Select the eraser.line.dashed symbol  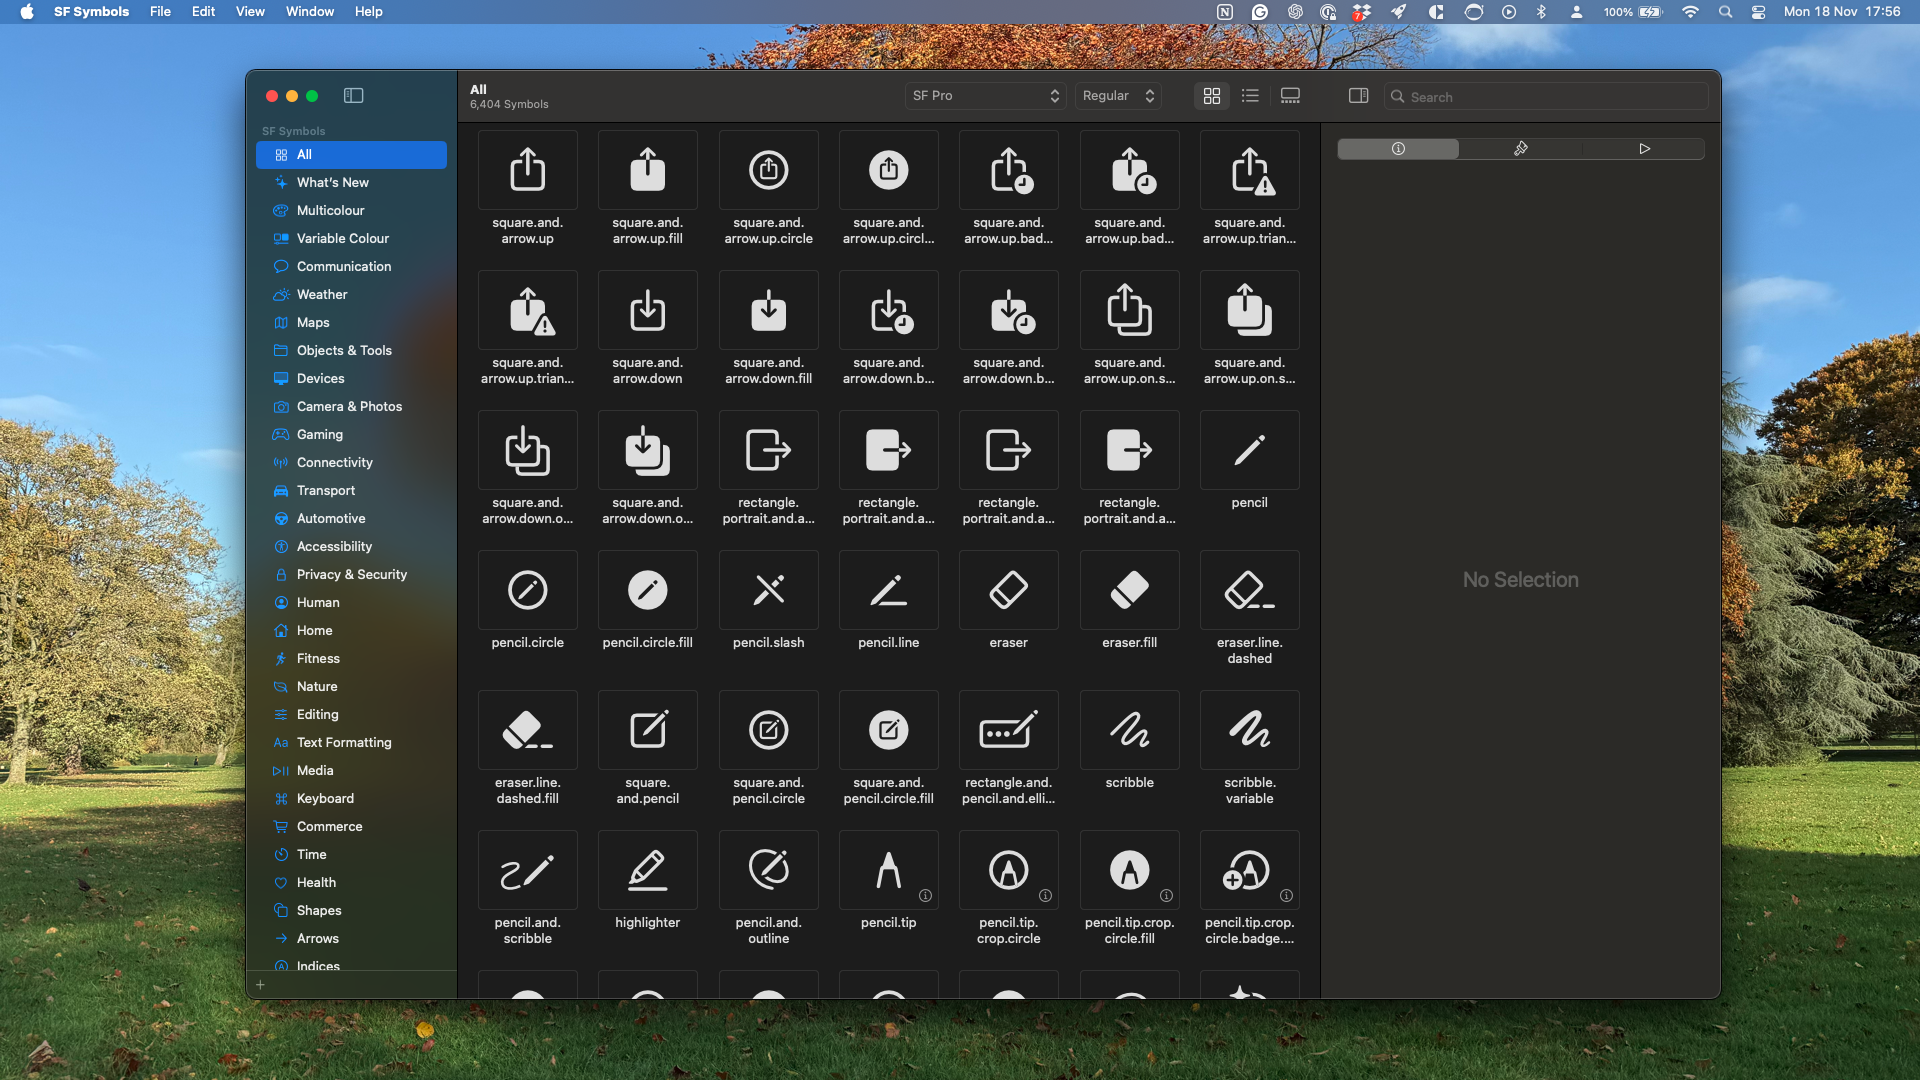[x=1249, y=590]
